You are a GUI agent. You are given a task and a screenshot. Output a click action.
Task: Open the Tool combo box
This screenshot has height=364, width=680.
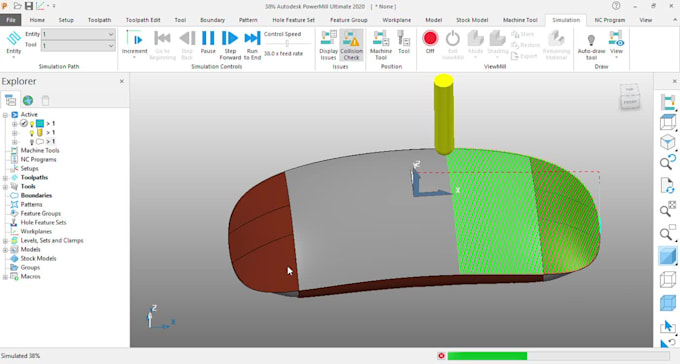(x=78, y=45)
